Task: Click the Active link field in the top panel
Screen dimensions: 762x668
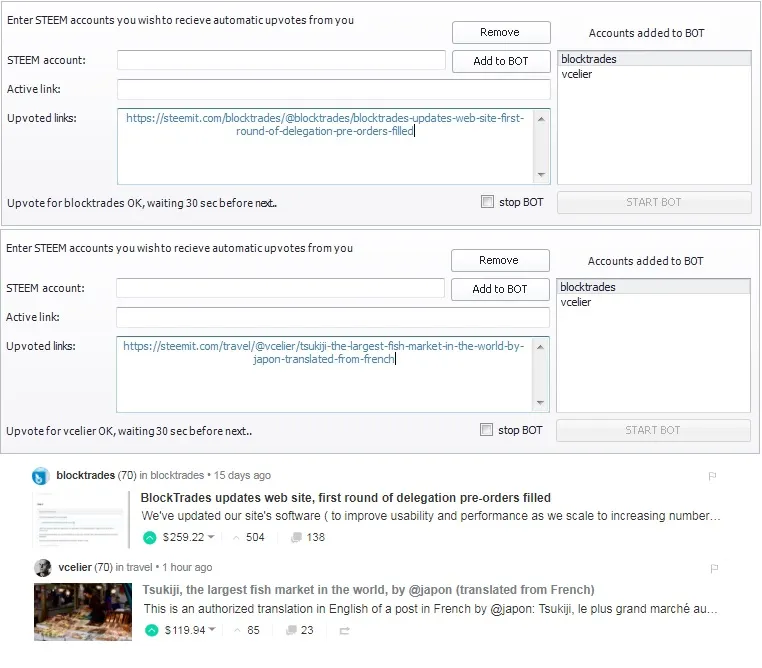Action: click(x=333, y=89)
